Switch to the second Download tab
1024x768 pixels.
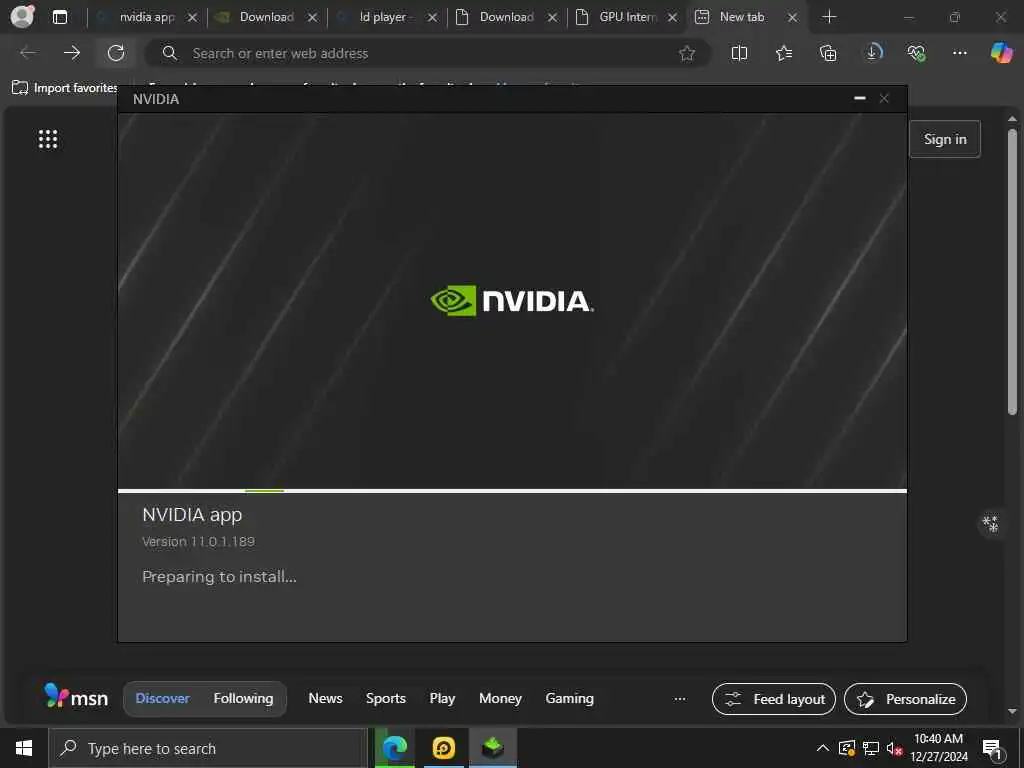click(506, 17)
